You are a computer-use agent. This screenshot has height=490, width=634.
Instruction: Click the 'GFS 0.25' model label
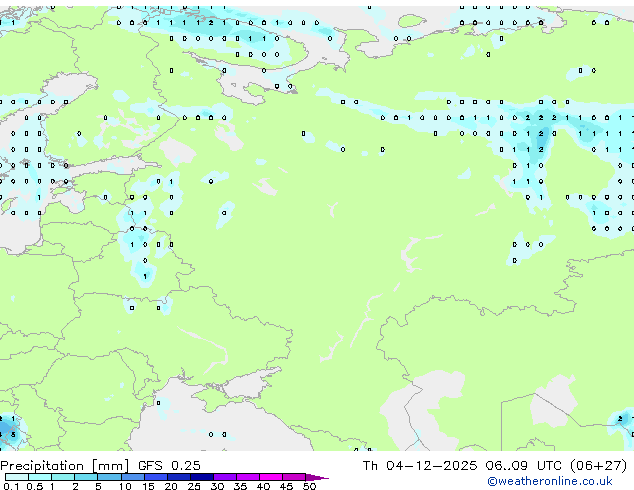tap(169, 466)
